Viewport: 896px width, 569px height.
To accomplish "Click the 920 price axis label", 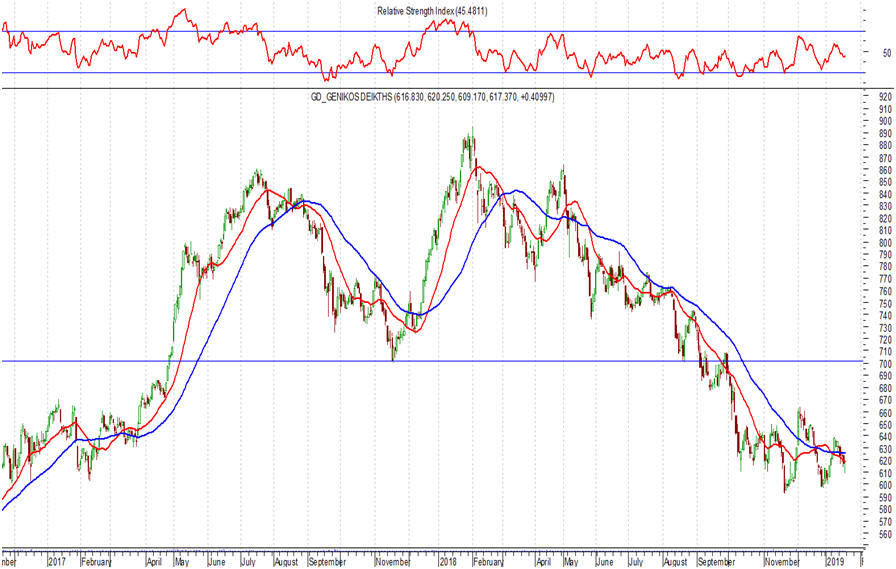I will pos(885,97).
